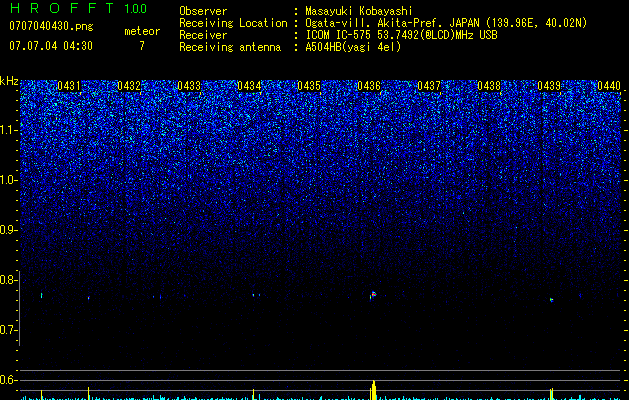Screen dimensions: 629x400
Task: Click the 0431 time marker
Action: pos(69,86)
